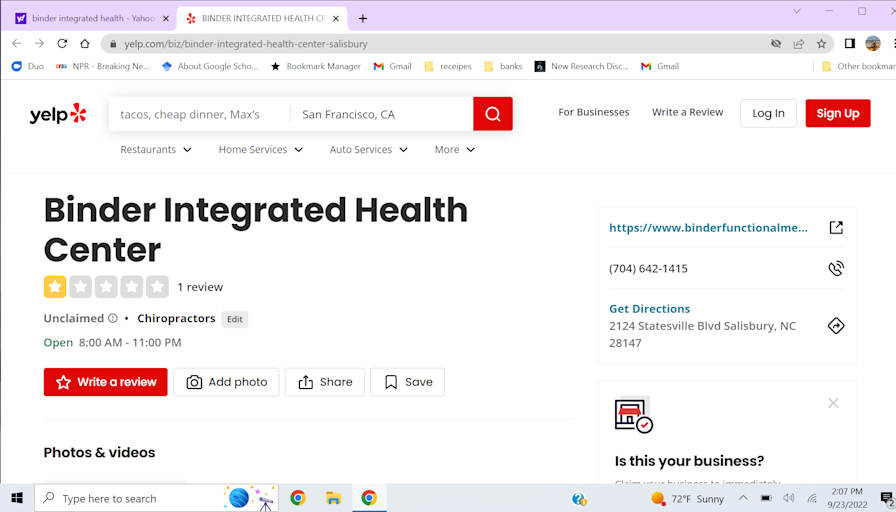Screen dimensions: 896x512
Task: Open the banks bookmark folder
Action: click(503, 66)
